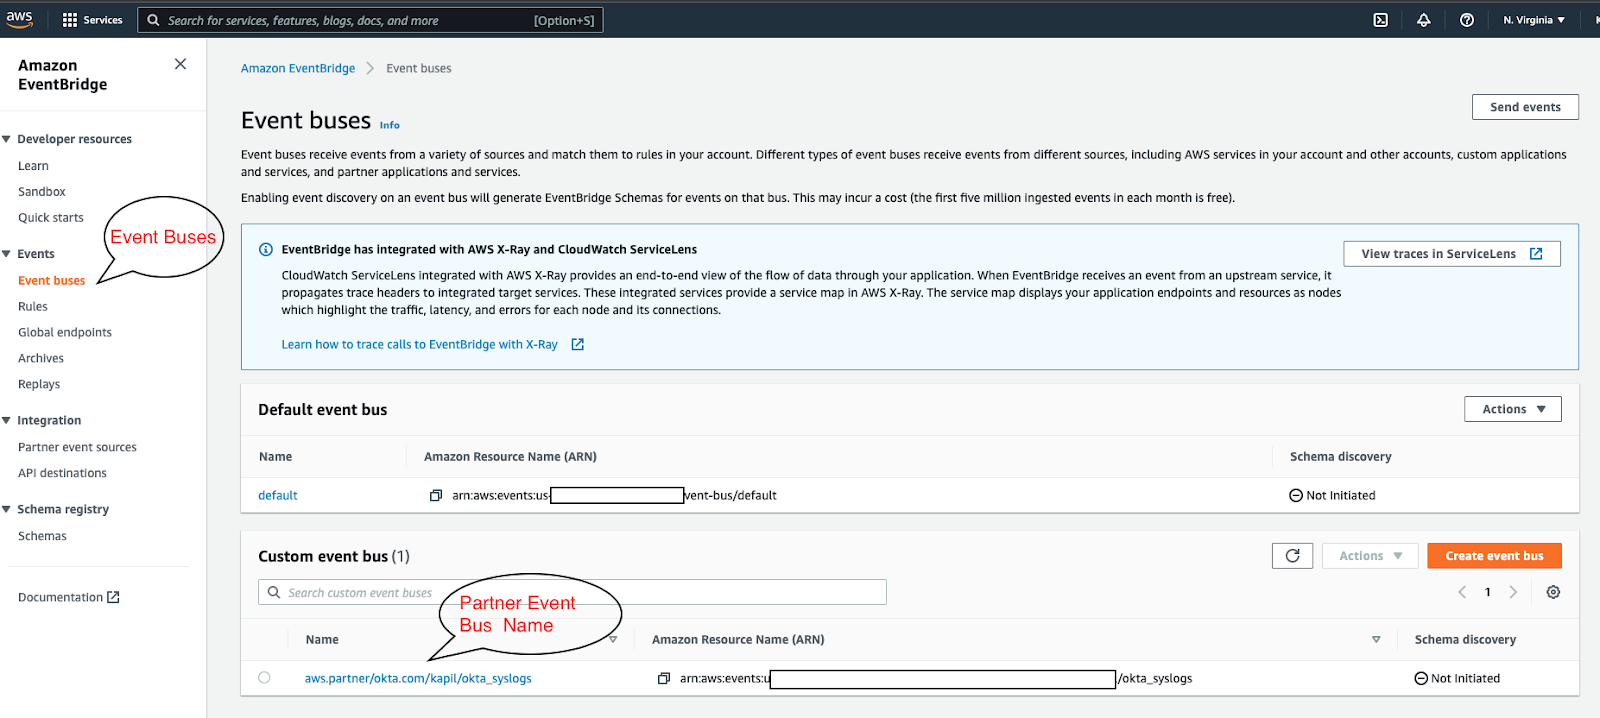Click the info circle icon in X-Ray banner
The width and height of the screenshot is (1600, 718).
[266, 249]
